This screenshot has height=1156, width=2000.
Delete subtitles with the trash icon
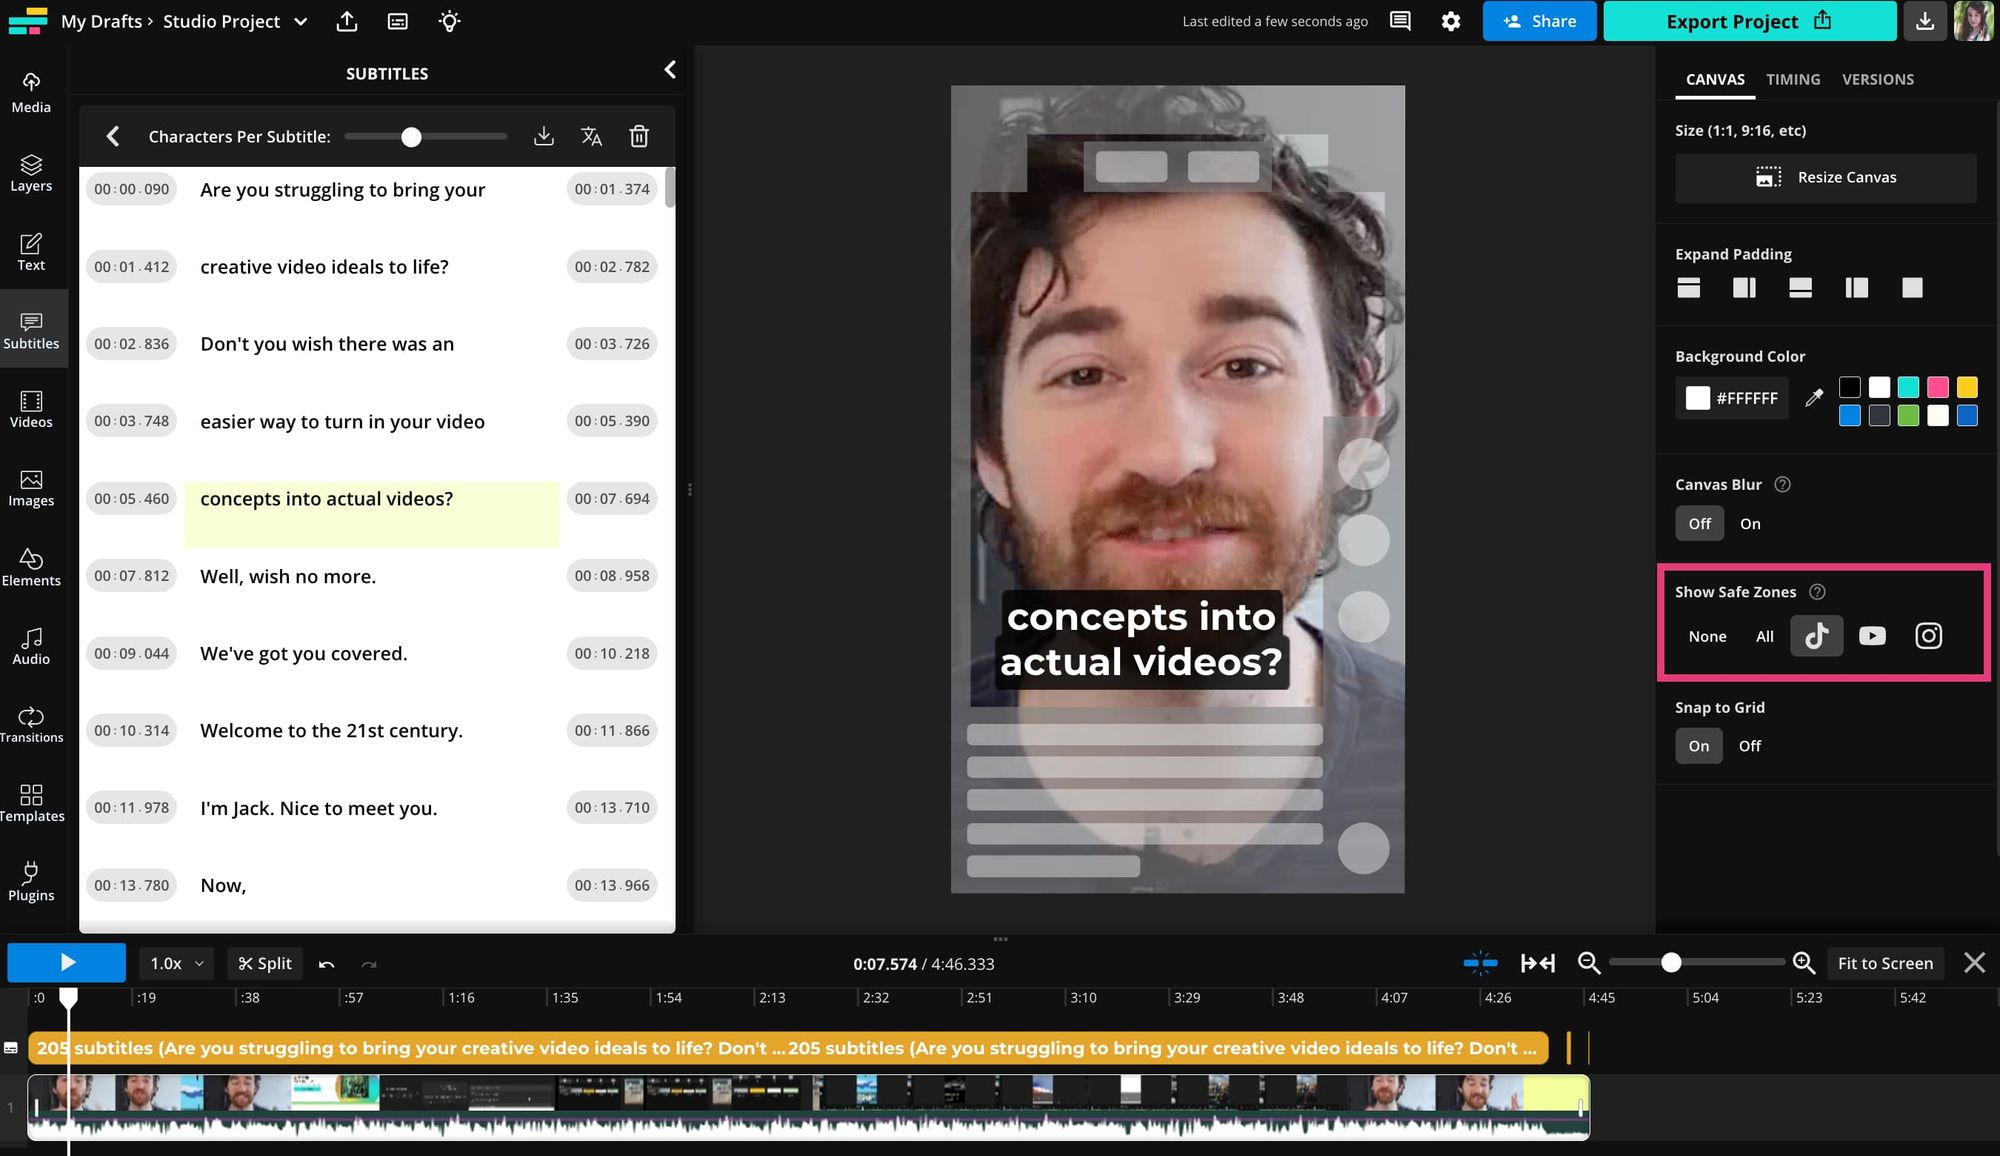click(639, 136)
